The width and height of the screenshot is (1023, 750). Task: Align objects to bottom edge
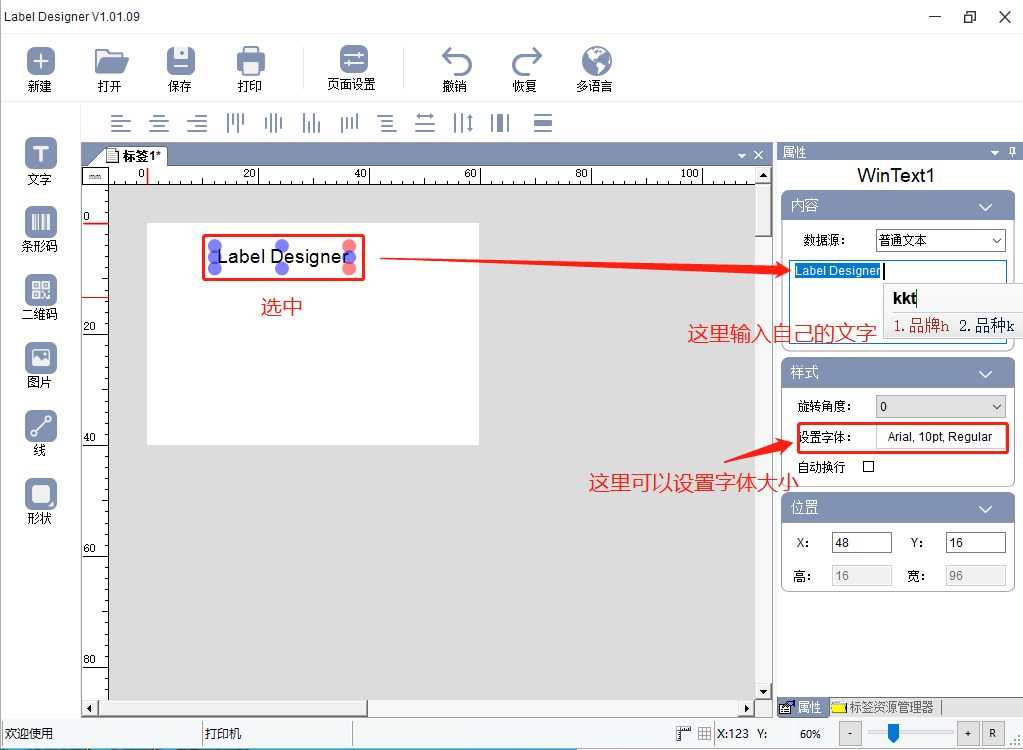[x=311, y=123]
